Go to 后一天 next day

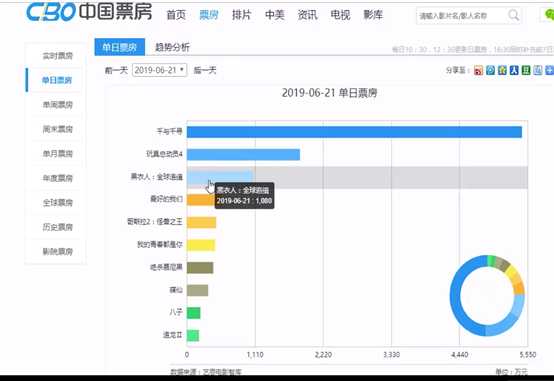(205, 70)
